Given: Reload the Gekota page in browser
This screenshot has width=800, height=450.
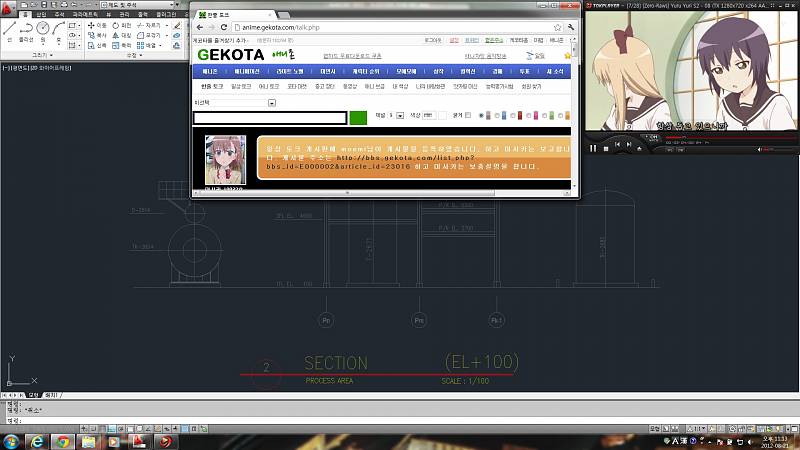Looking at the screenshot, I should click(225, 26).
